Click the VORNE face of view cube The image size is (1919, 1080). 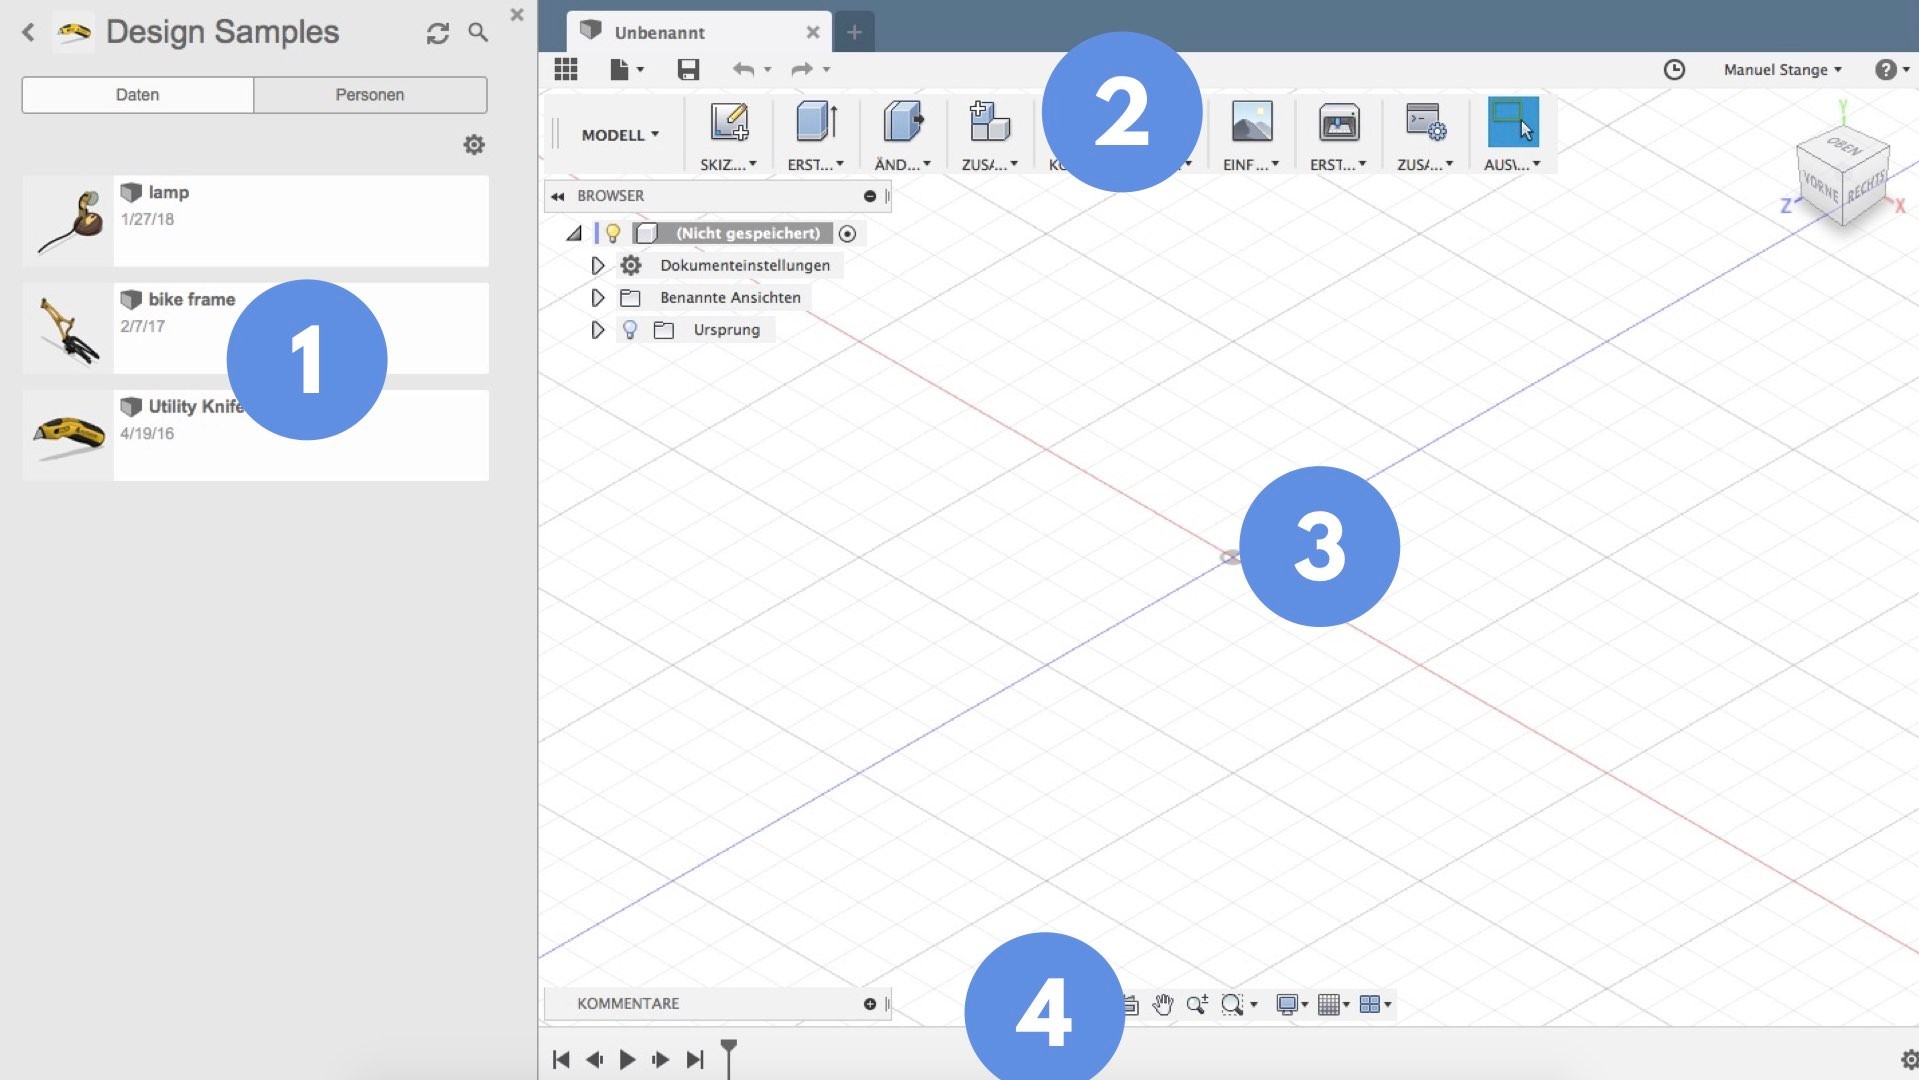[1820, 186]
